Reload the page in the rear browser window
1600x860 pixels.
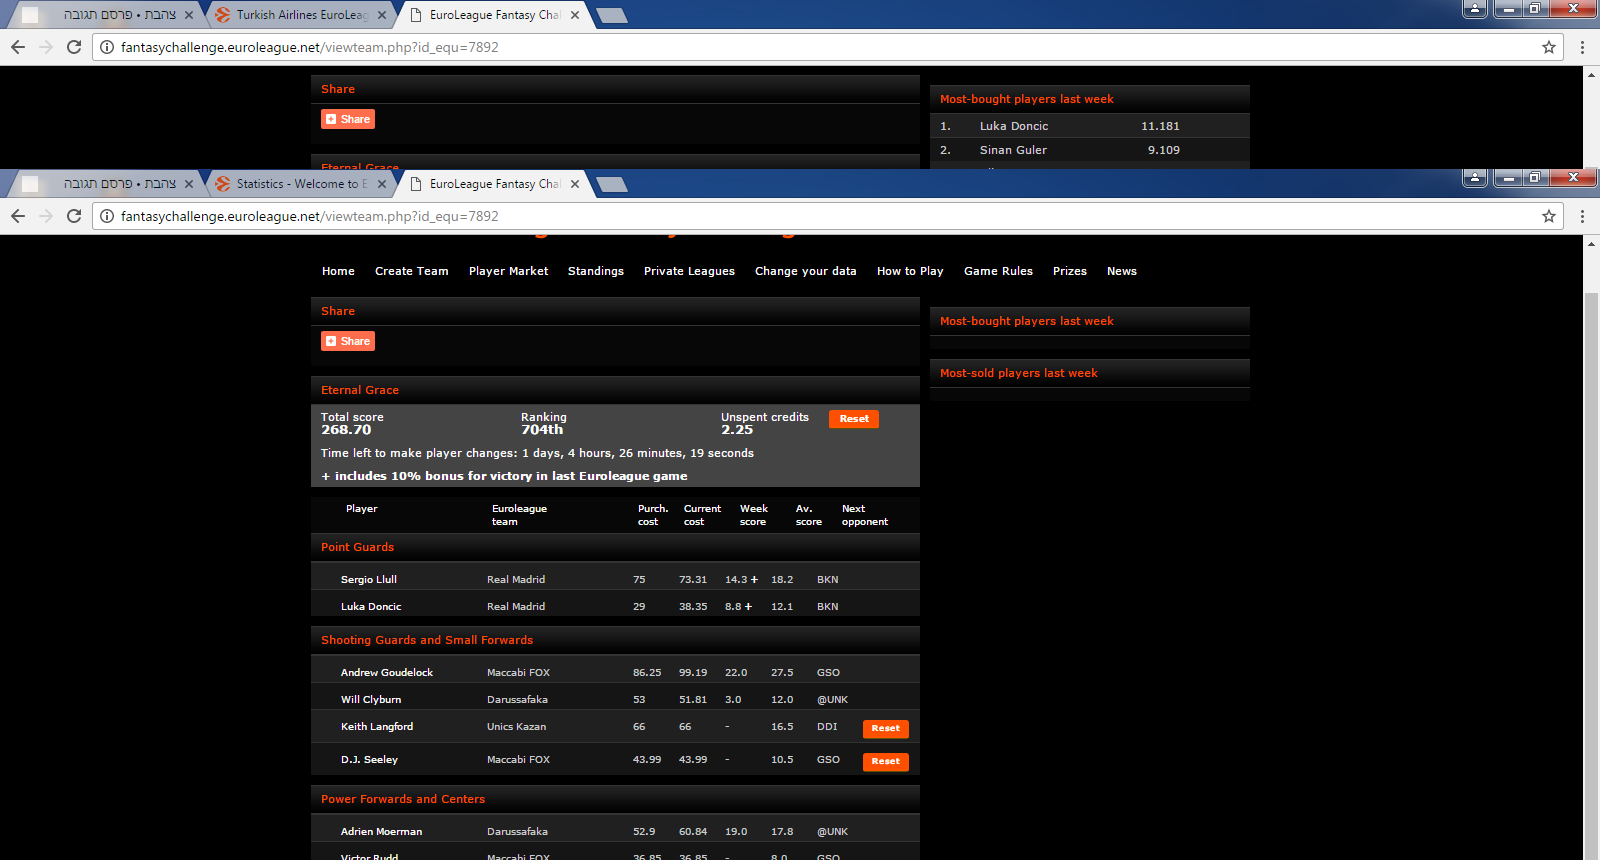[74, 47]
